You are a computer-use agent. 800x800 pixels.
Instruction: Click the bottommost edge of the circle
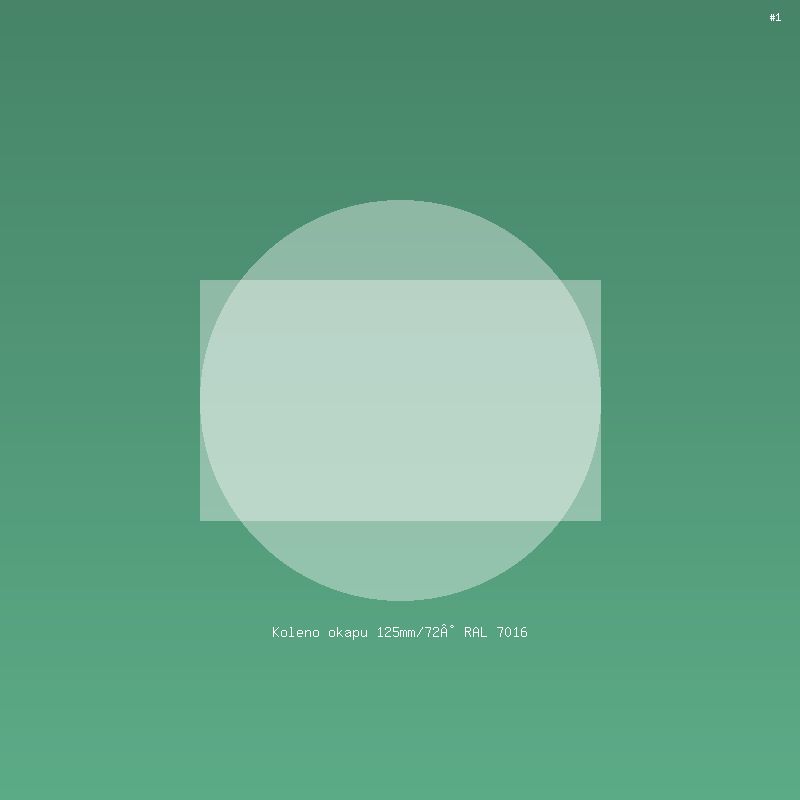pos(400,599)
